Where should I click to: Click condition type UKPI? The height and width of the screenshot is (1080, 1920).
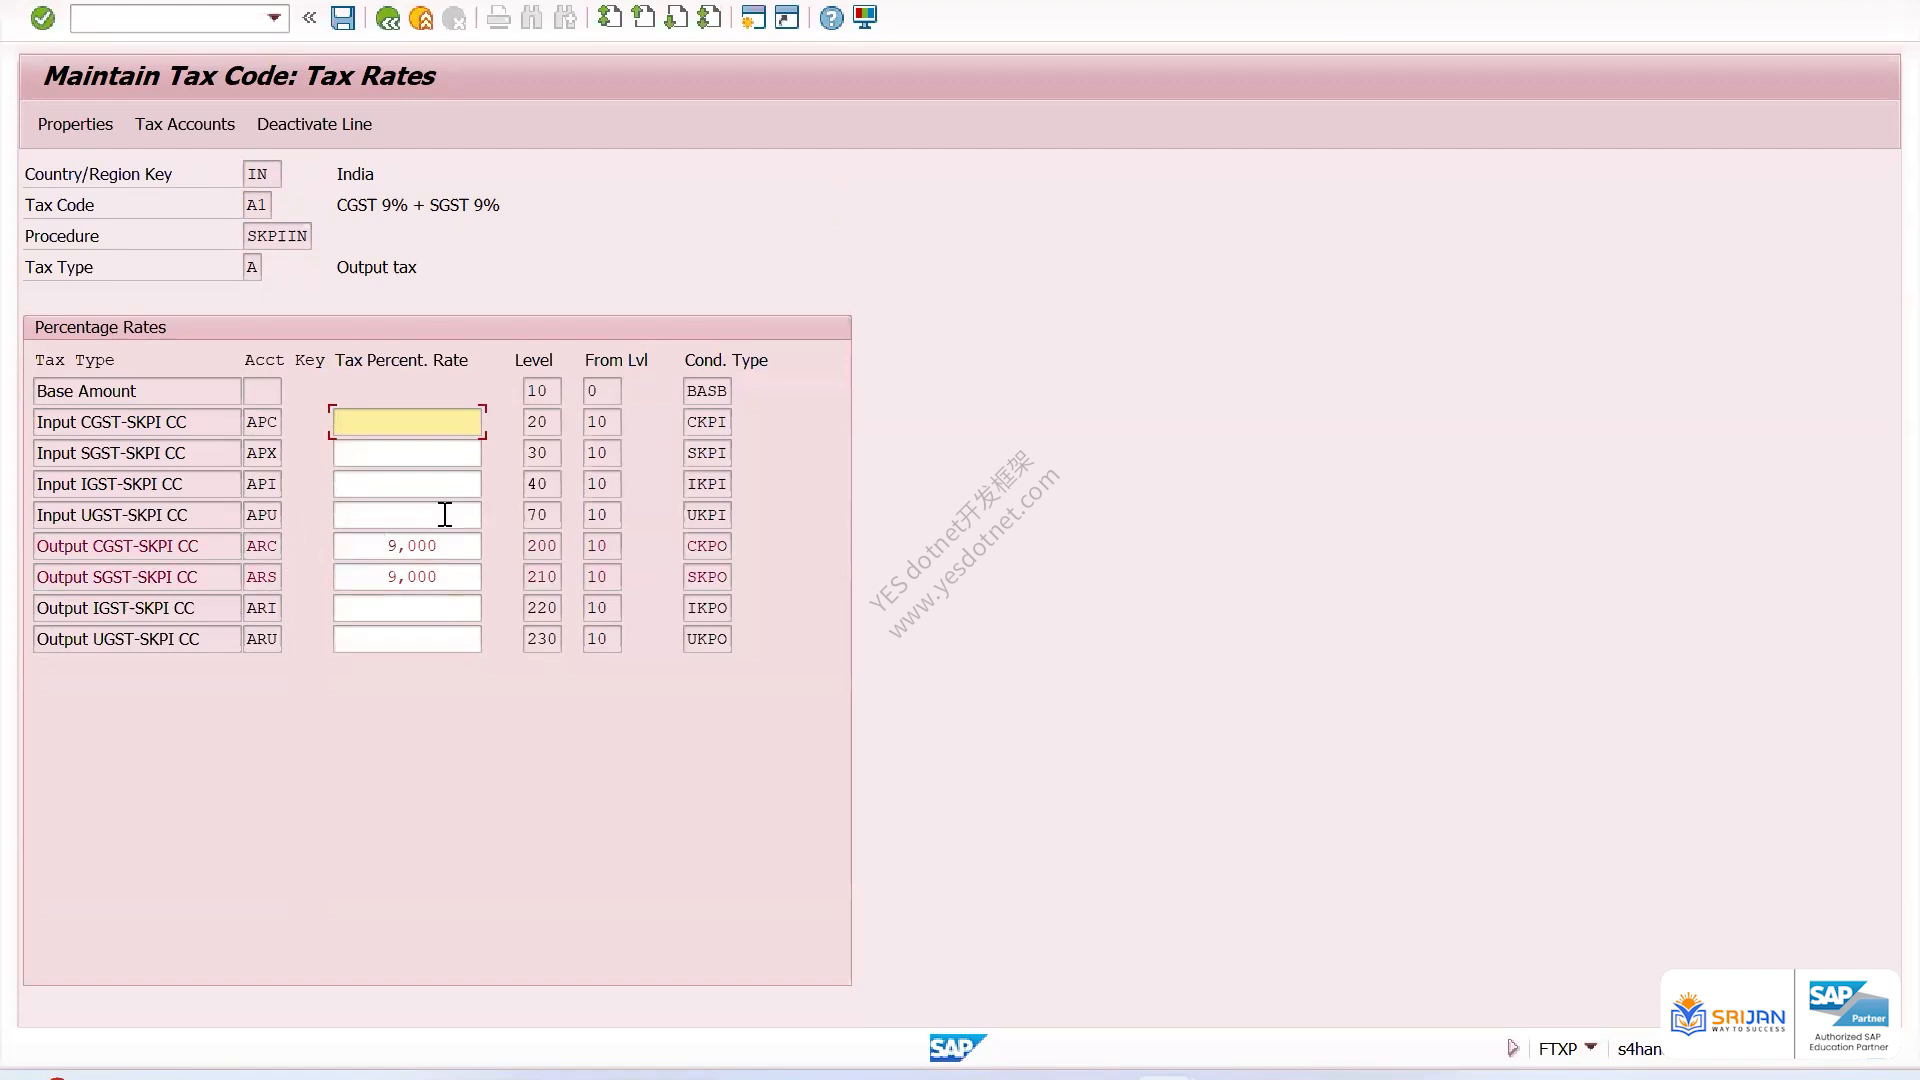[x=707, y=515]
